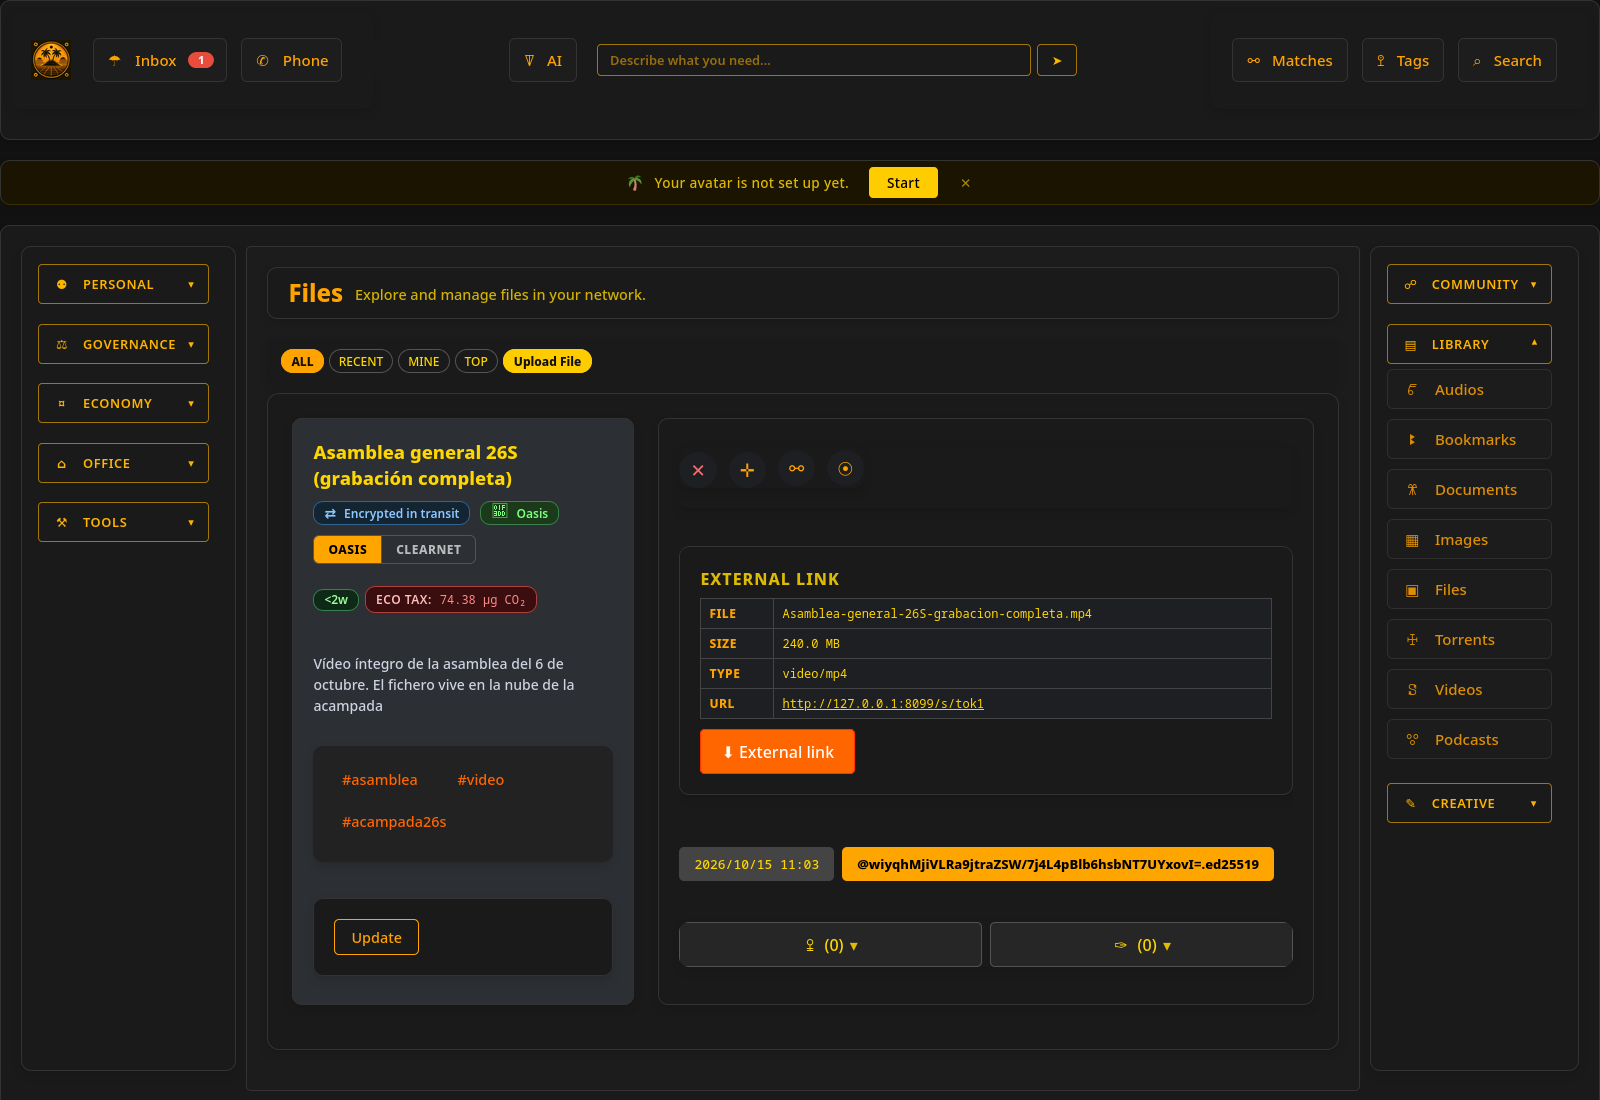Open Podcasts in the Library sidebar

point(1469,739)
